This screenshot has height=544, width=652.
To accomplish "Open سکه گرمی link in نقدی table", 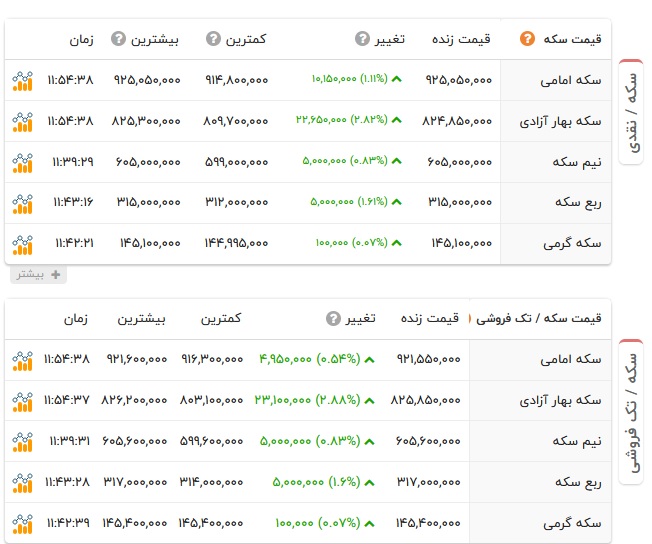I will [x=572, y=243].
